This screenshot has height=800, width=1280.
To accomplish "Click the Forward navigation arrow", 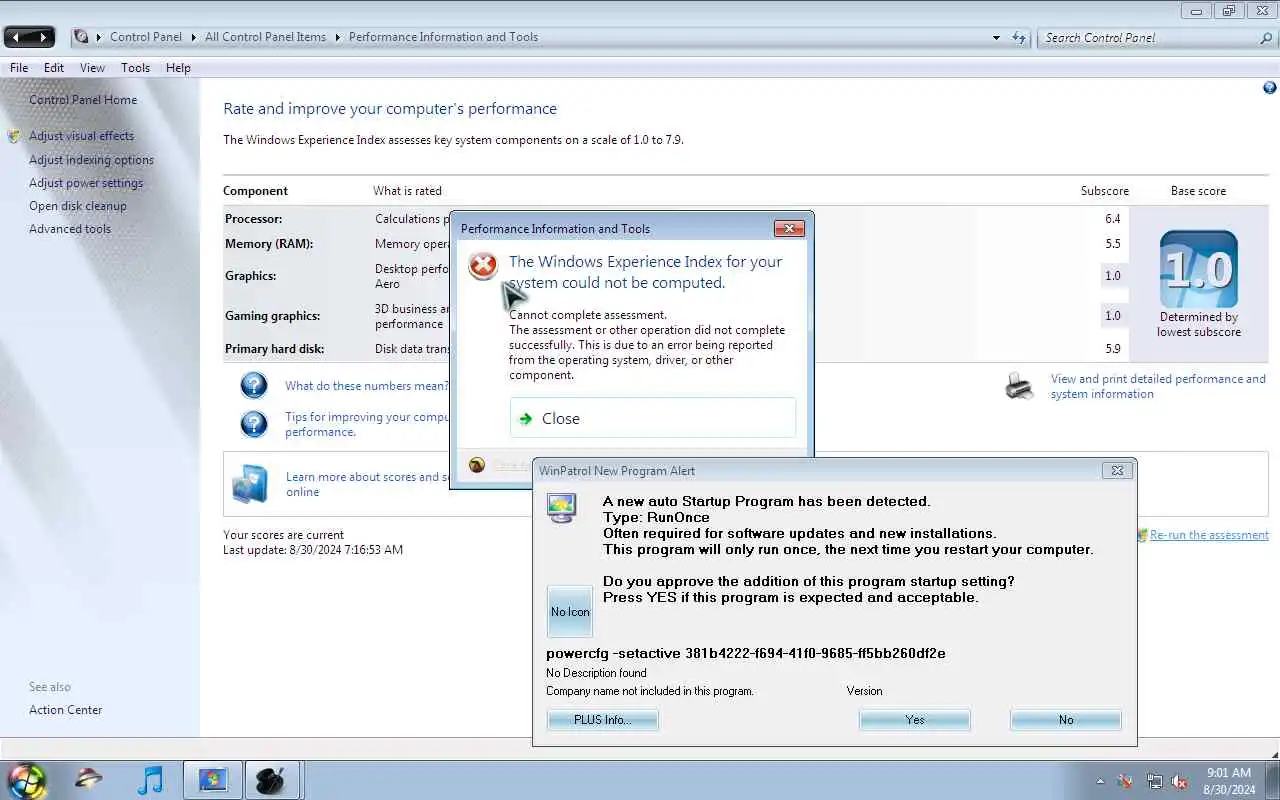I will coord(43,37).
